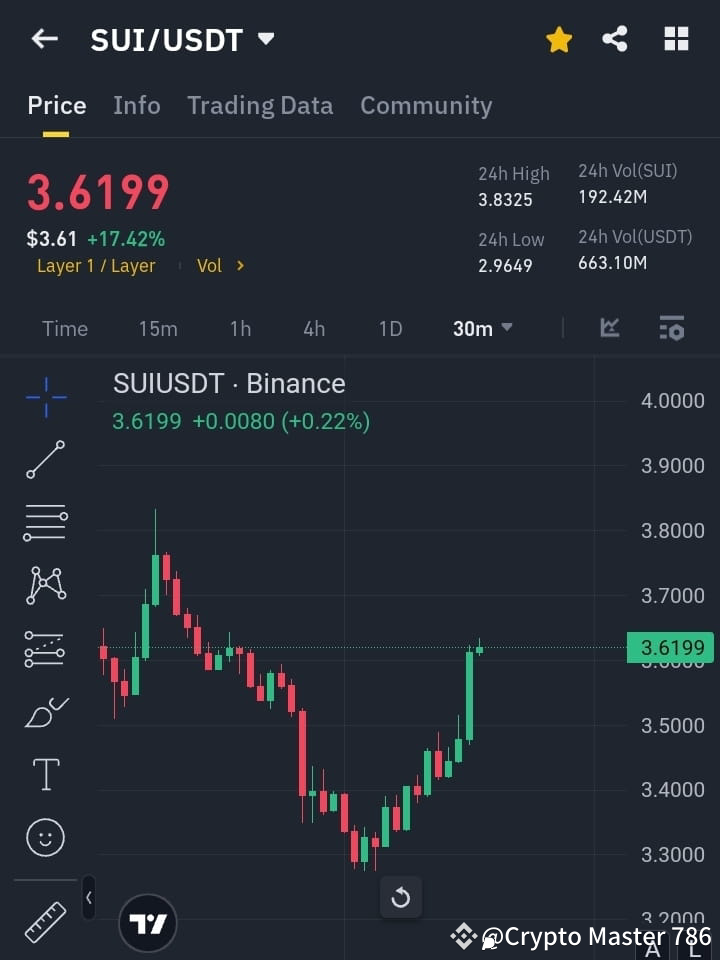The height and width of the screenshot is (960, 720).
Task: Click the 24h High value 3.8325
Action: (505, 200)
